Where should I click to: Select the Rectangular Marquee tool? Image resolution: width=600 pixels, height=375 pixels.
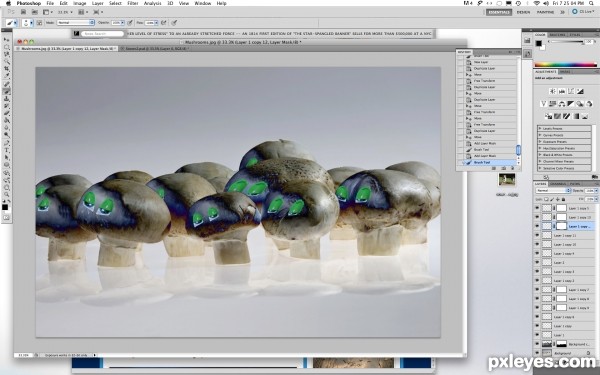[x=7, y=47]
